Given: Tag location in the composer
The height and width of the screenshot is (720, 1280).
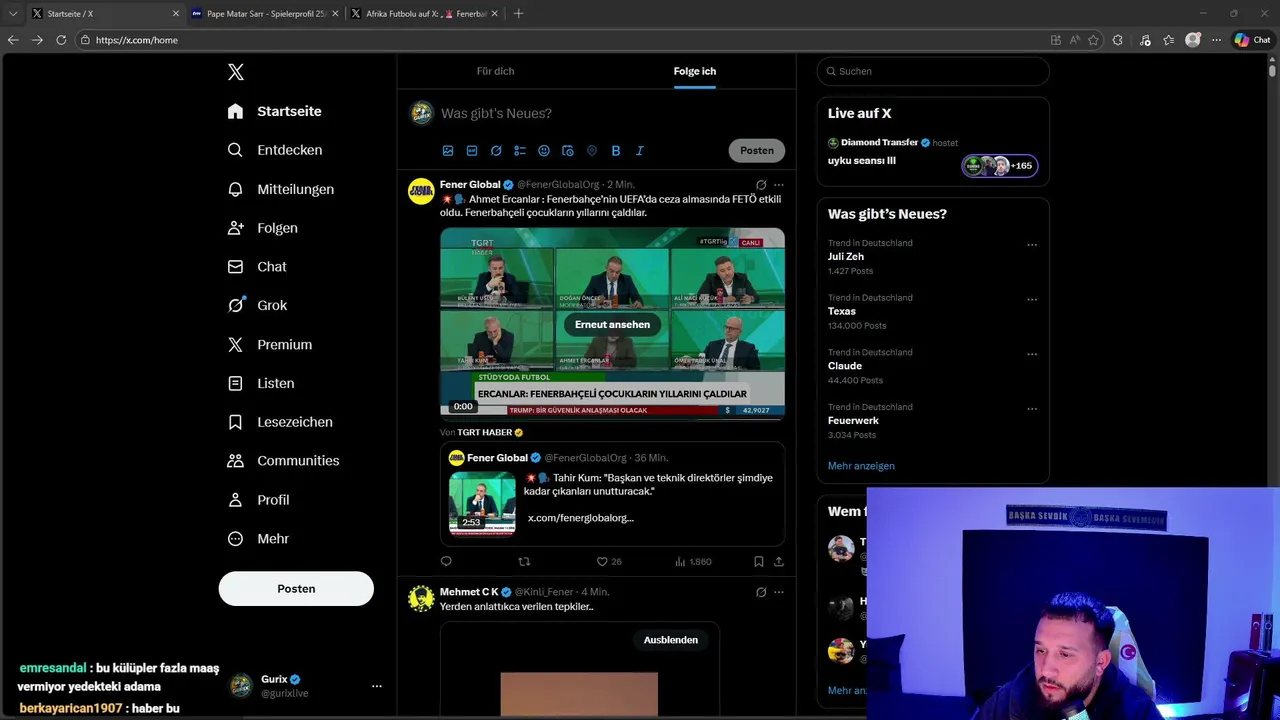Looking at the screenshot, I should (x=592, y=151).
